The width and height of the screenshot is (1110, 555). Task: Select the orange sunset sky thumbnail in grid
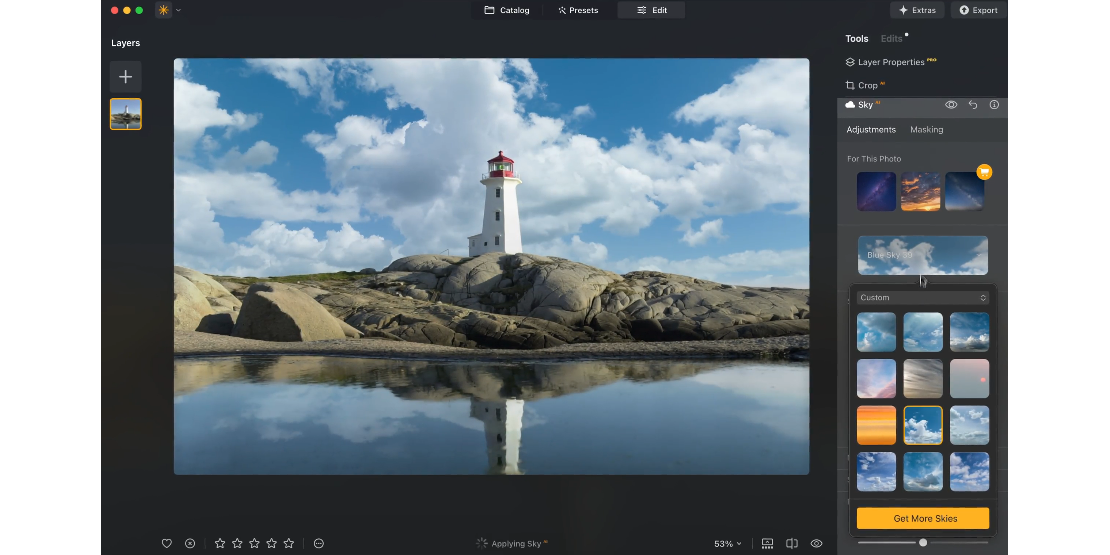pos(876,425)
